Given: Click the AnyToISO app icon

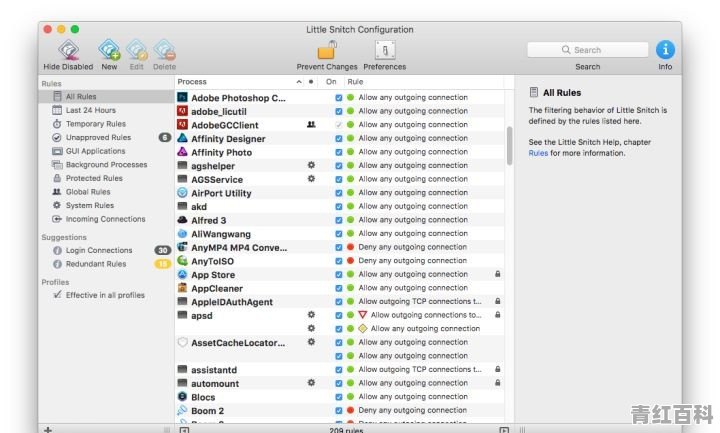Looking at the screenshot, I should click(x=182, y=261).
